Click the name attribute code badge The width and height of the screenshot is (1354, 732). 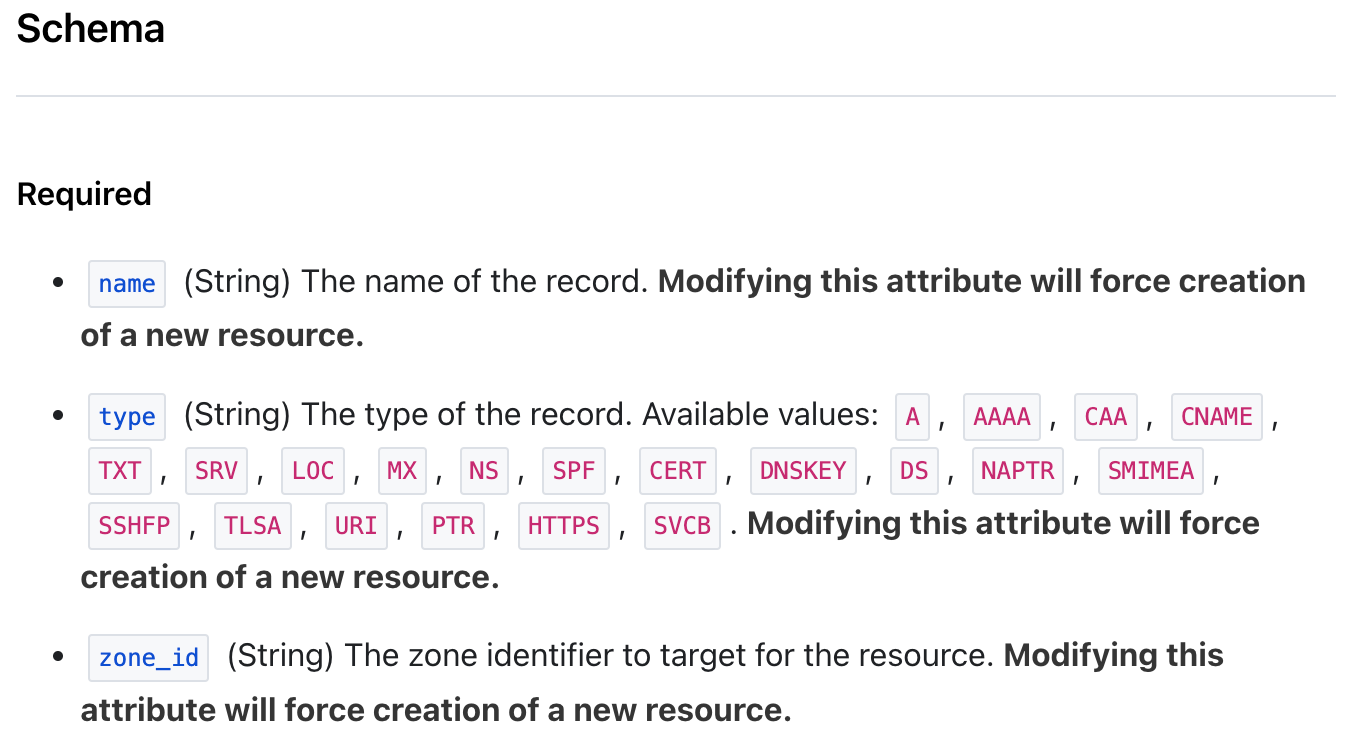127,284
